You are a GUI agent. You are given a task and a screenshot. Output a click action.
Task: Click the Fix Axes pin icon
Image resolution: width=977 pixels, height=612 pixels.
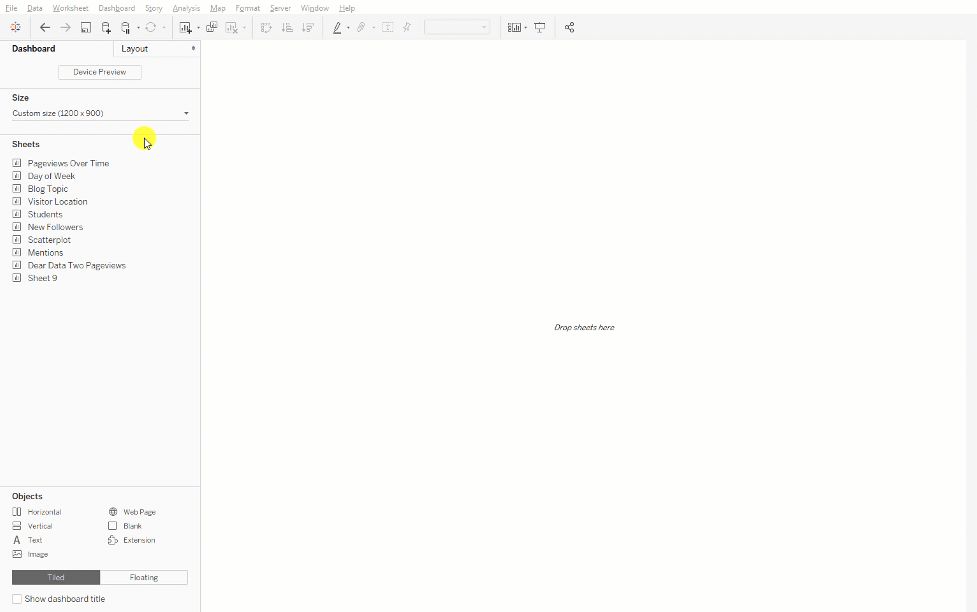coord(407,27)
